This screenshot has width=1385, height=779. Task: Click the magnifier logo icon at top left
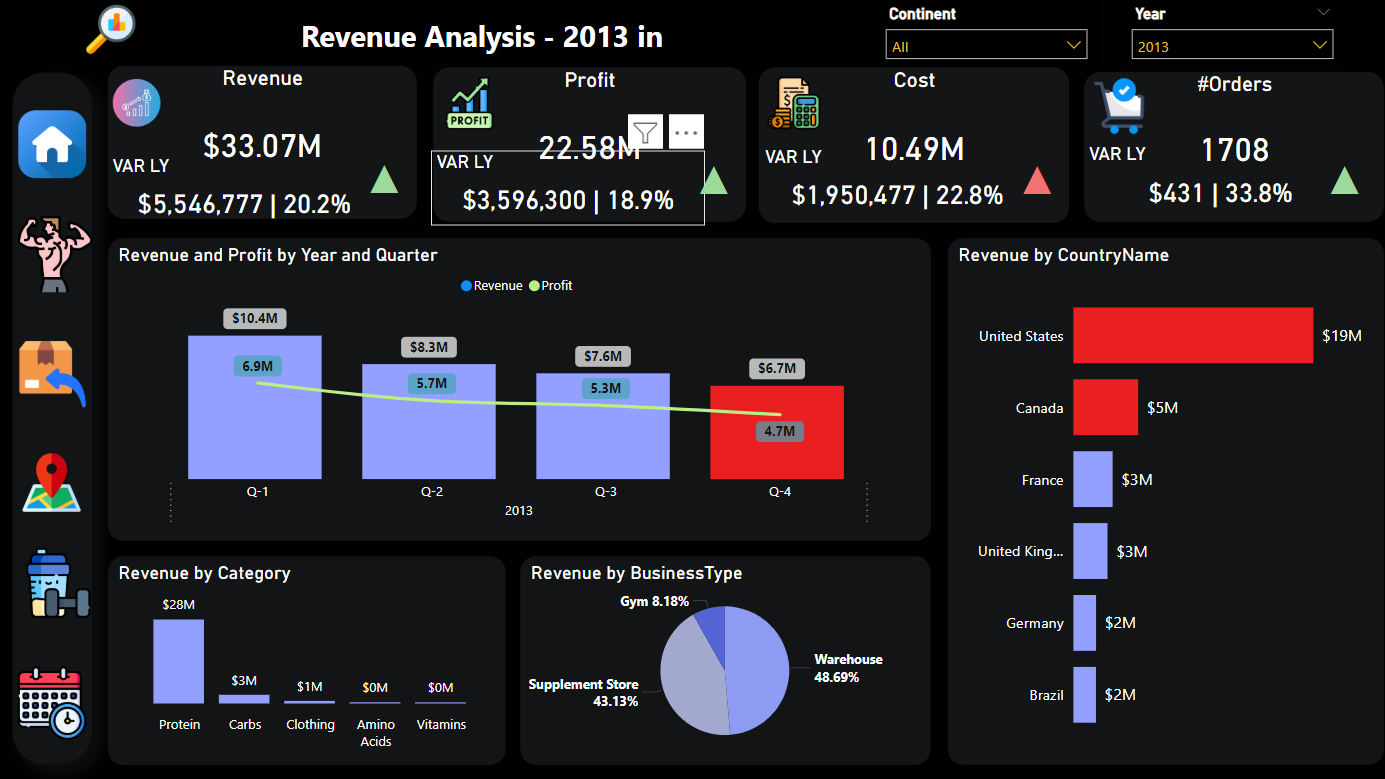[x=110, y=29]
